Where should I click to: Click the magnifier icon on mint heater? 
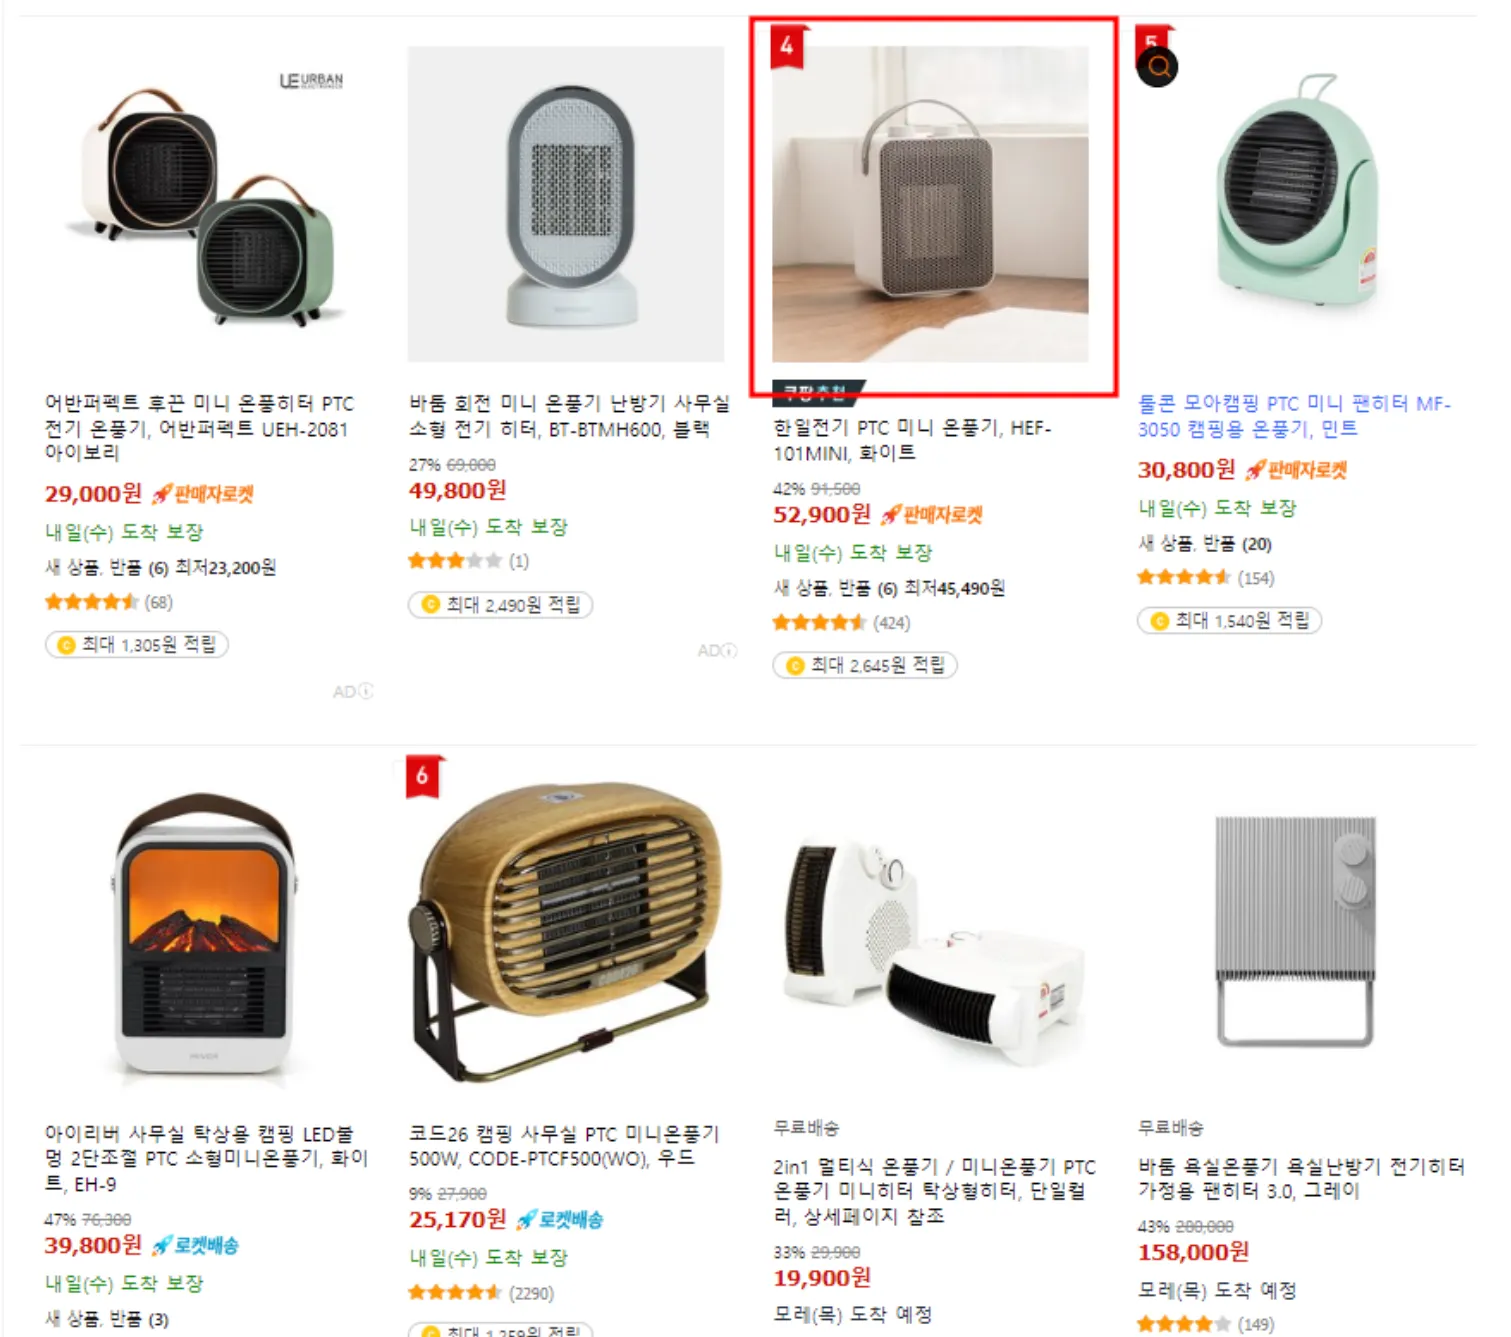click(1157, 67)
